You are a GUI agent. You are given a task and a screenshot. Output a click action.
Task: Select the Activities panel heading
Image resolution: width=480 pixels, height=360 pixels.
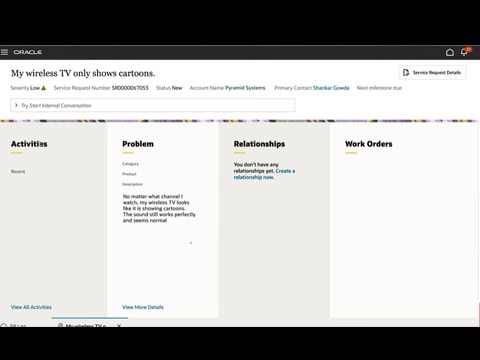pyautogui.click(x=29, y=144)
